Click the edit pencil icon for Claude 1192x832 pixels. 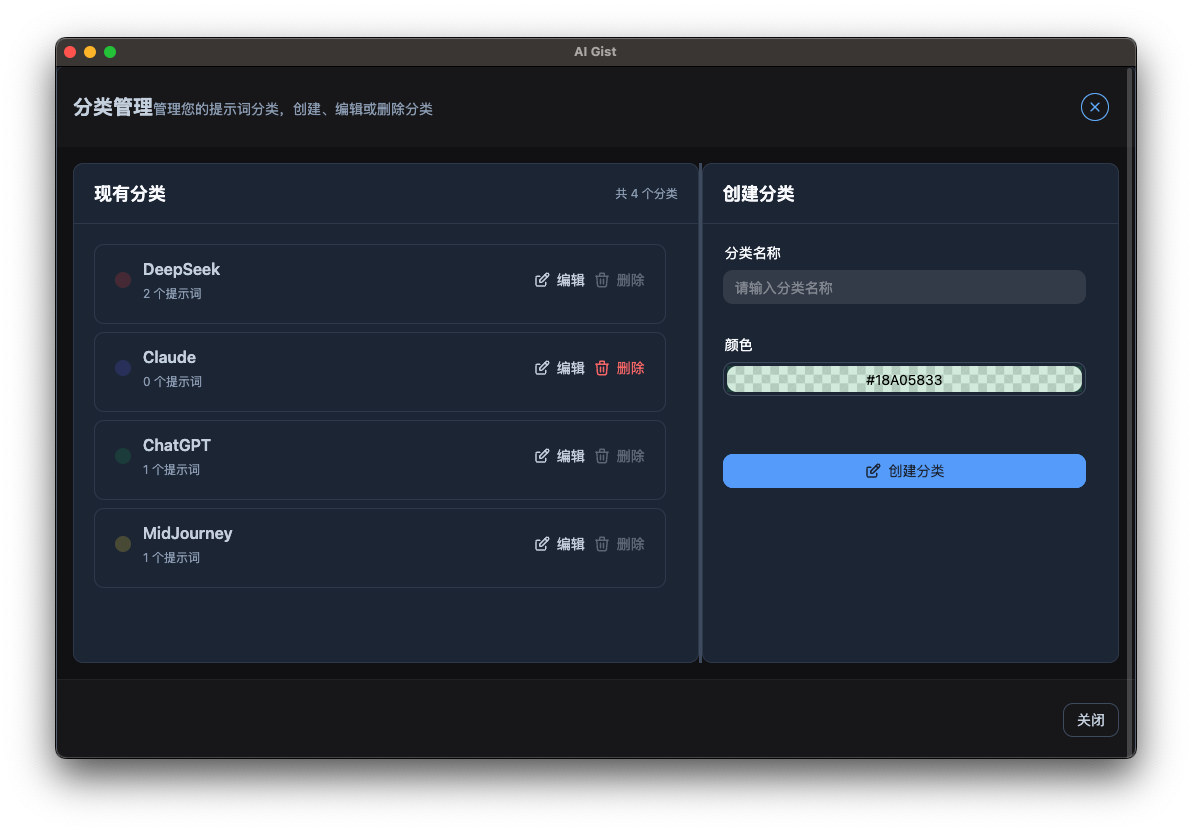coord(542,368)
